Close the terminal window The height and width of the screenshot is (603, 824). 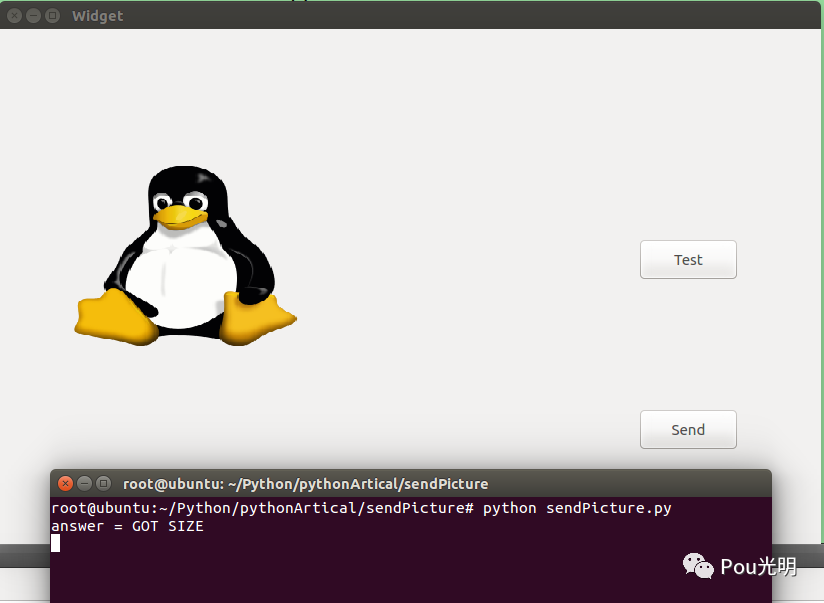coord(65,483)
